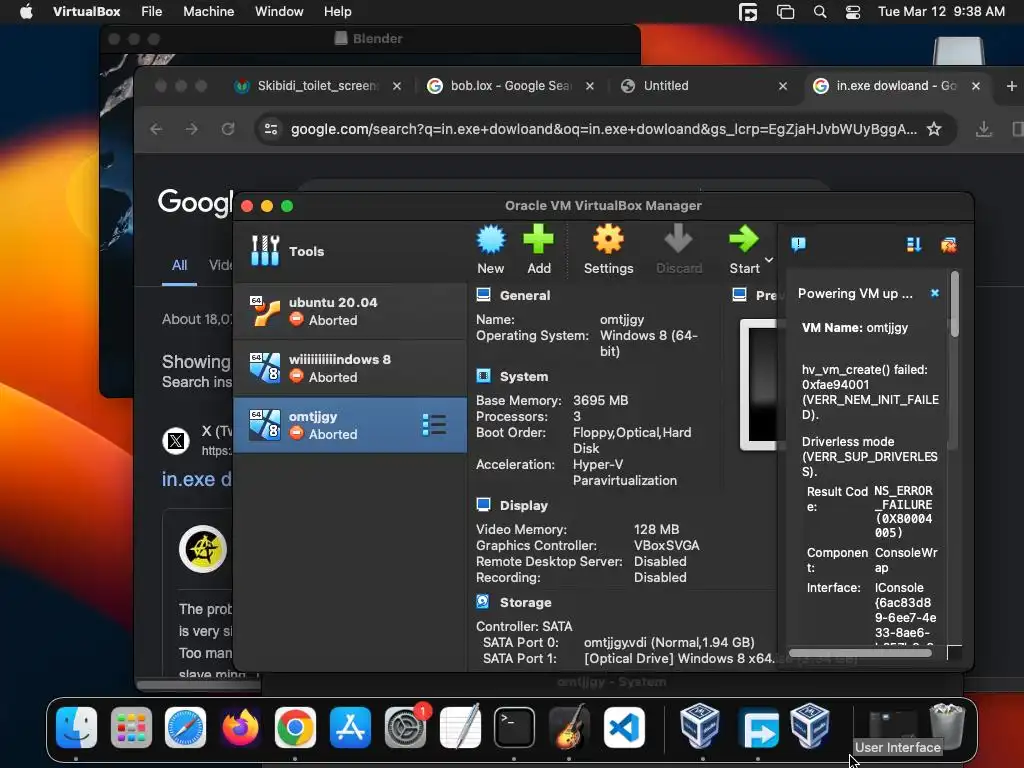Screen dimensions: 1024x768
Task: Click the VM preview thumbnail
Action: coord(758,384)
